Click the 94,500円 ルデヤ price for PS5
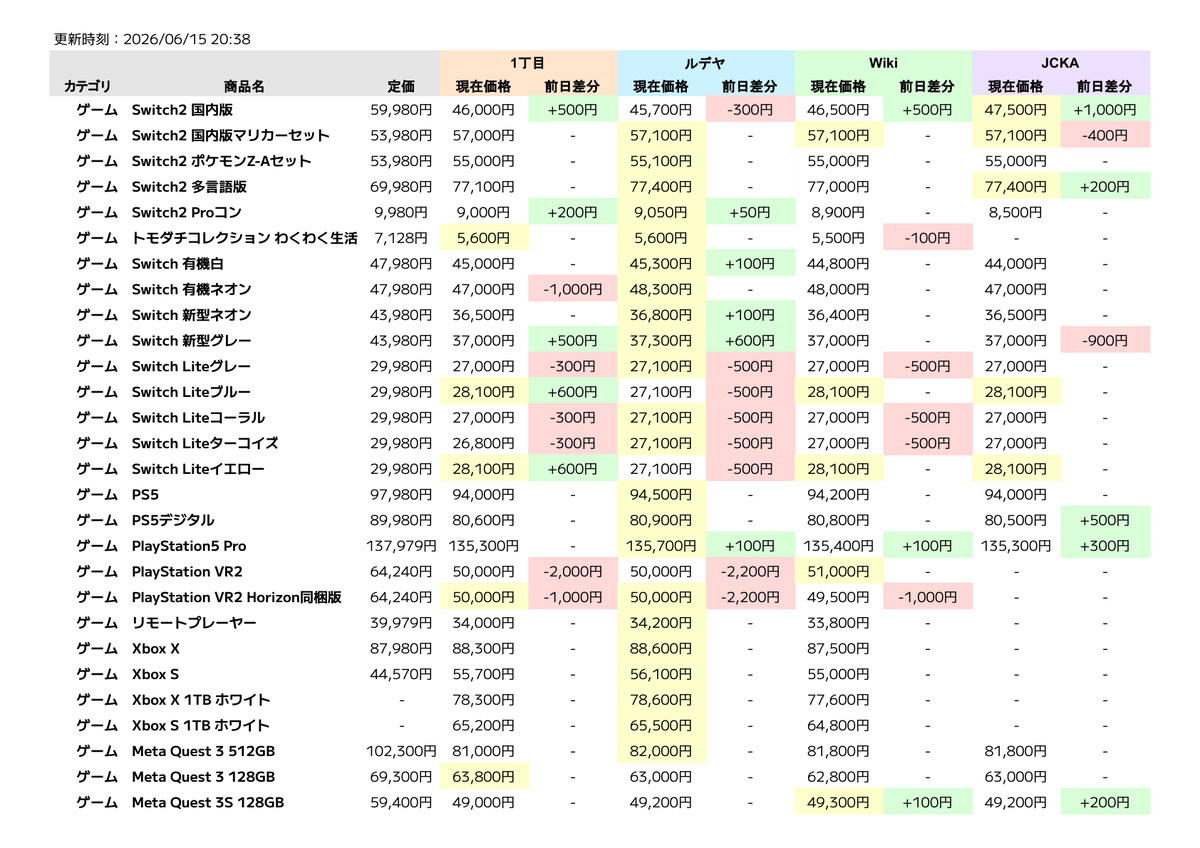Image resolution: width=1200 pixels, height=848 pixels. click(x=660, y=495)
